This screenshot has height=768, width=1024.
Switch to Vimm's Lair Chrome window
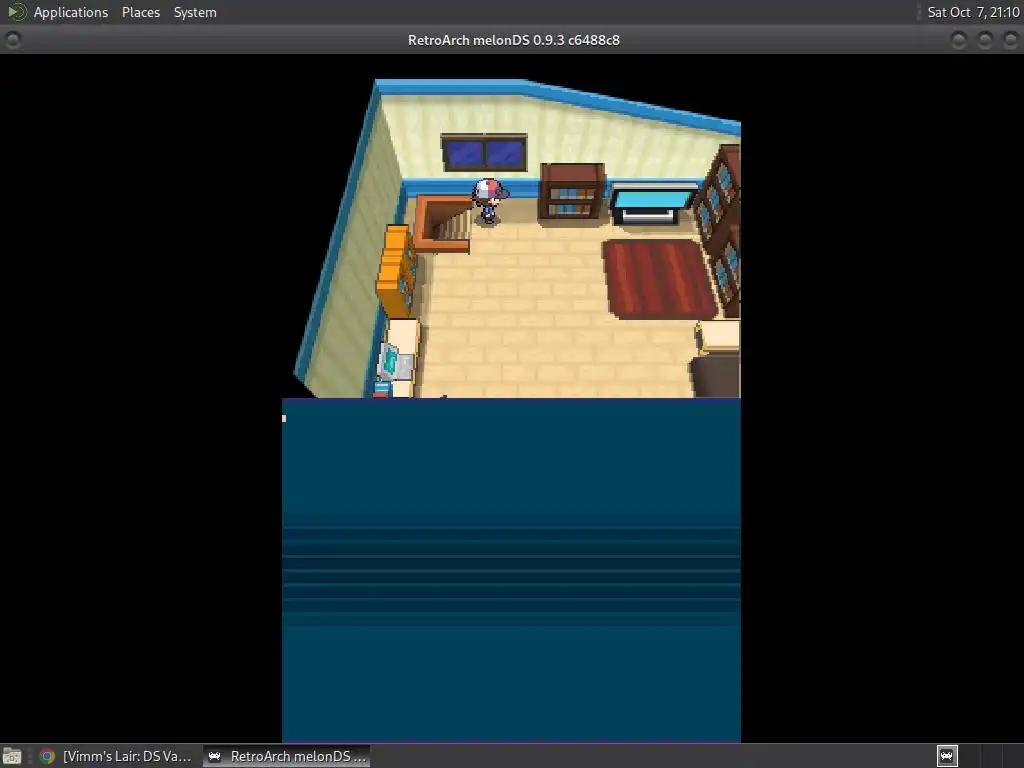tap(116, 756)
